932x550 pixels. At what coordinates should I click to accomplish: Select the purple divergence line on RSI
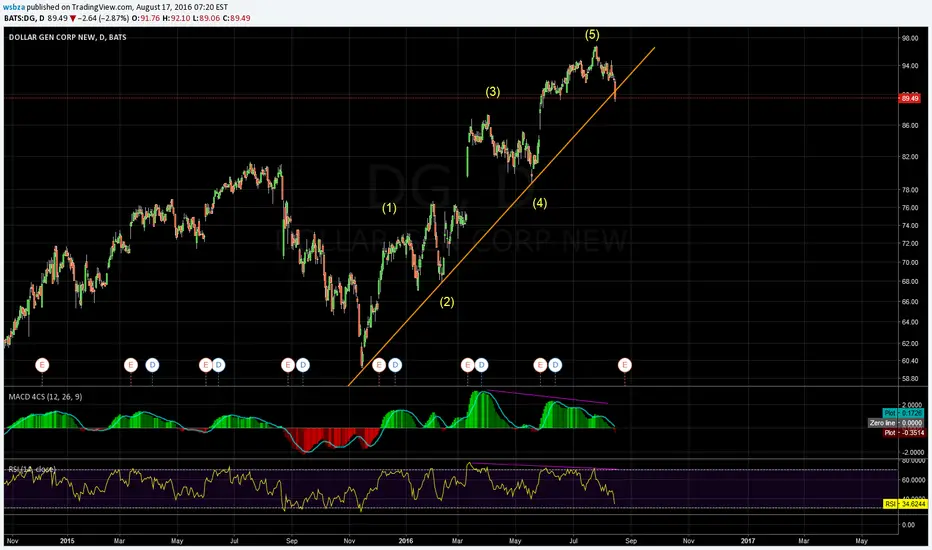(546, 466)
